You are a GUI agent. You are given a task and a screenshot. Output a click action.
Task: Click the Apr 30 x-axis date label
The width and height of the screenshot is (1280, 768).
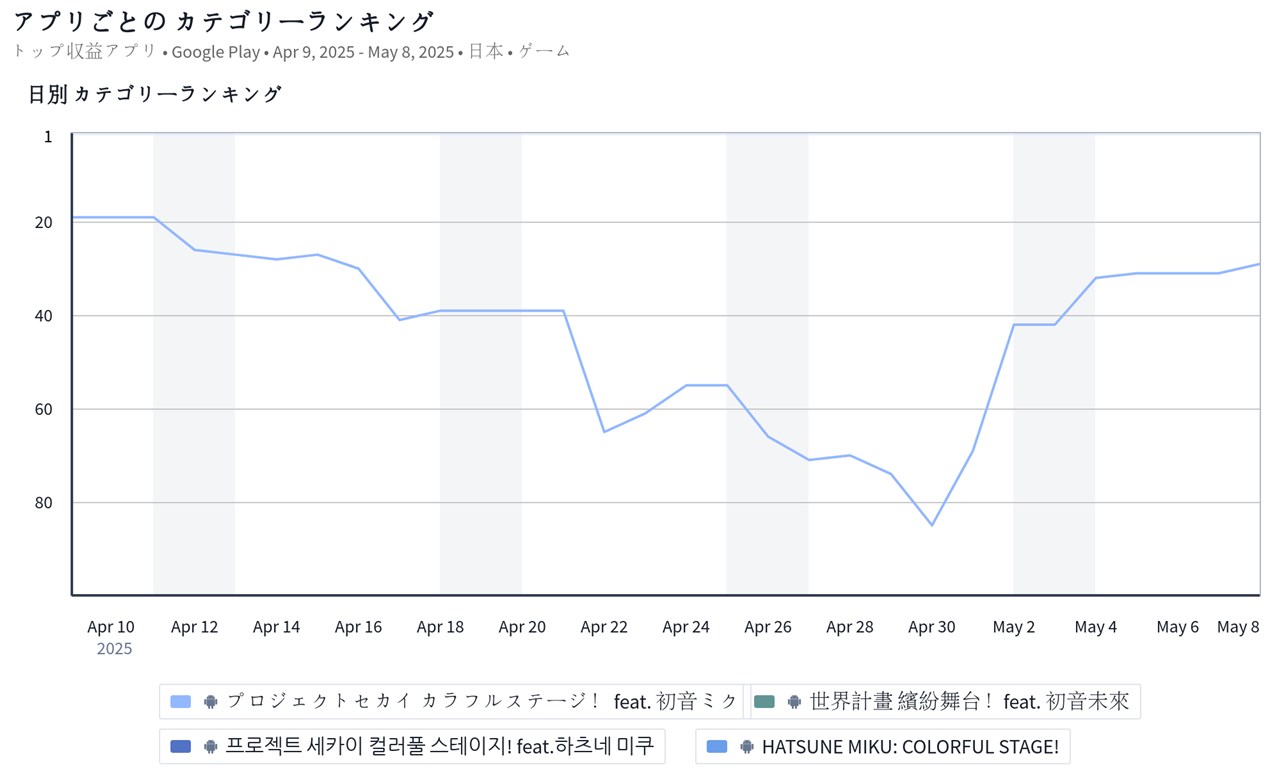click(931, 627)
